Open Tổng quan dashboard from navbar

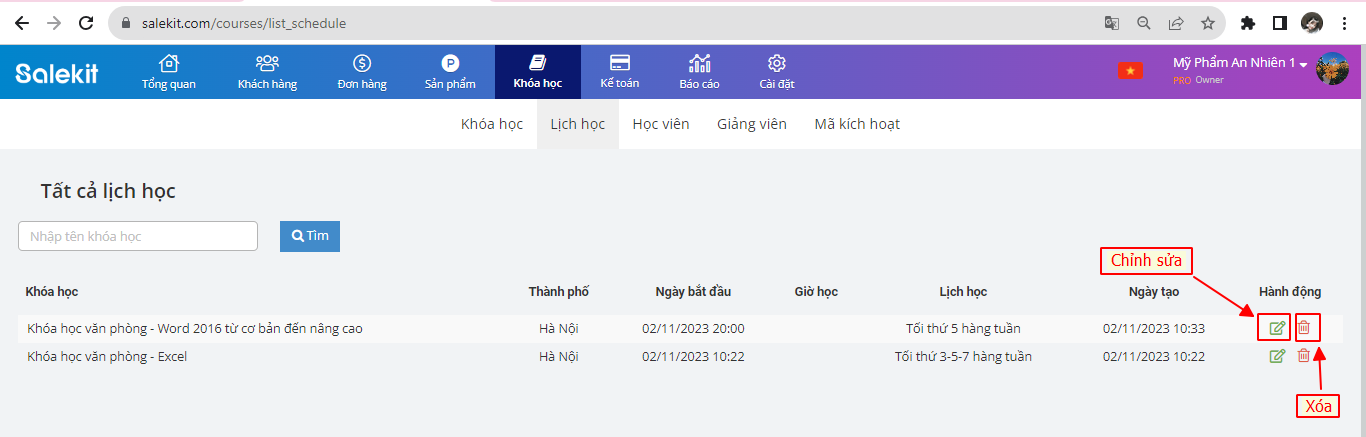pos(169,72)
